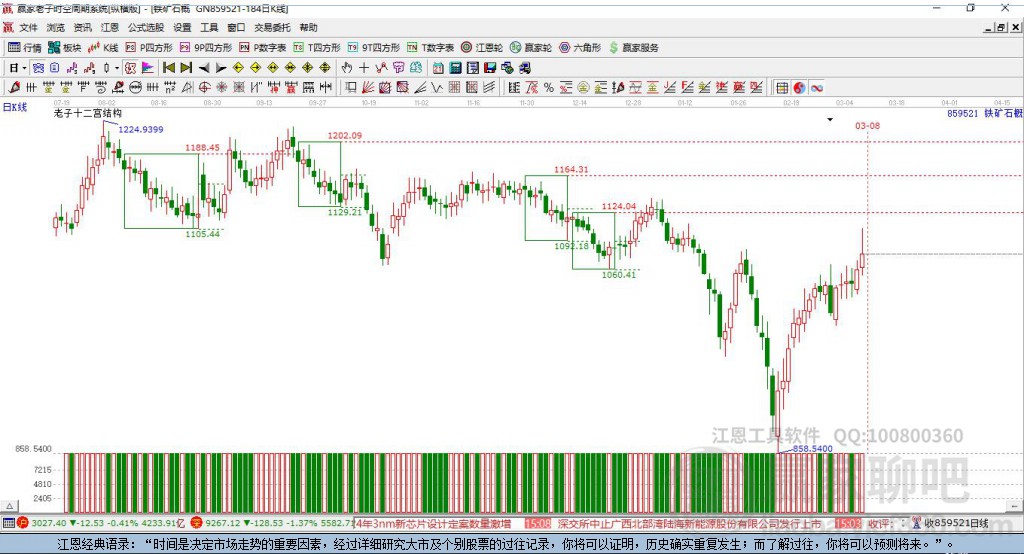Toggle the flag marker icon
The width and height of the screenshot is (1024, 554).
pos(148,67)
